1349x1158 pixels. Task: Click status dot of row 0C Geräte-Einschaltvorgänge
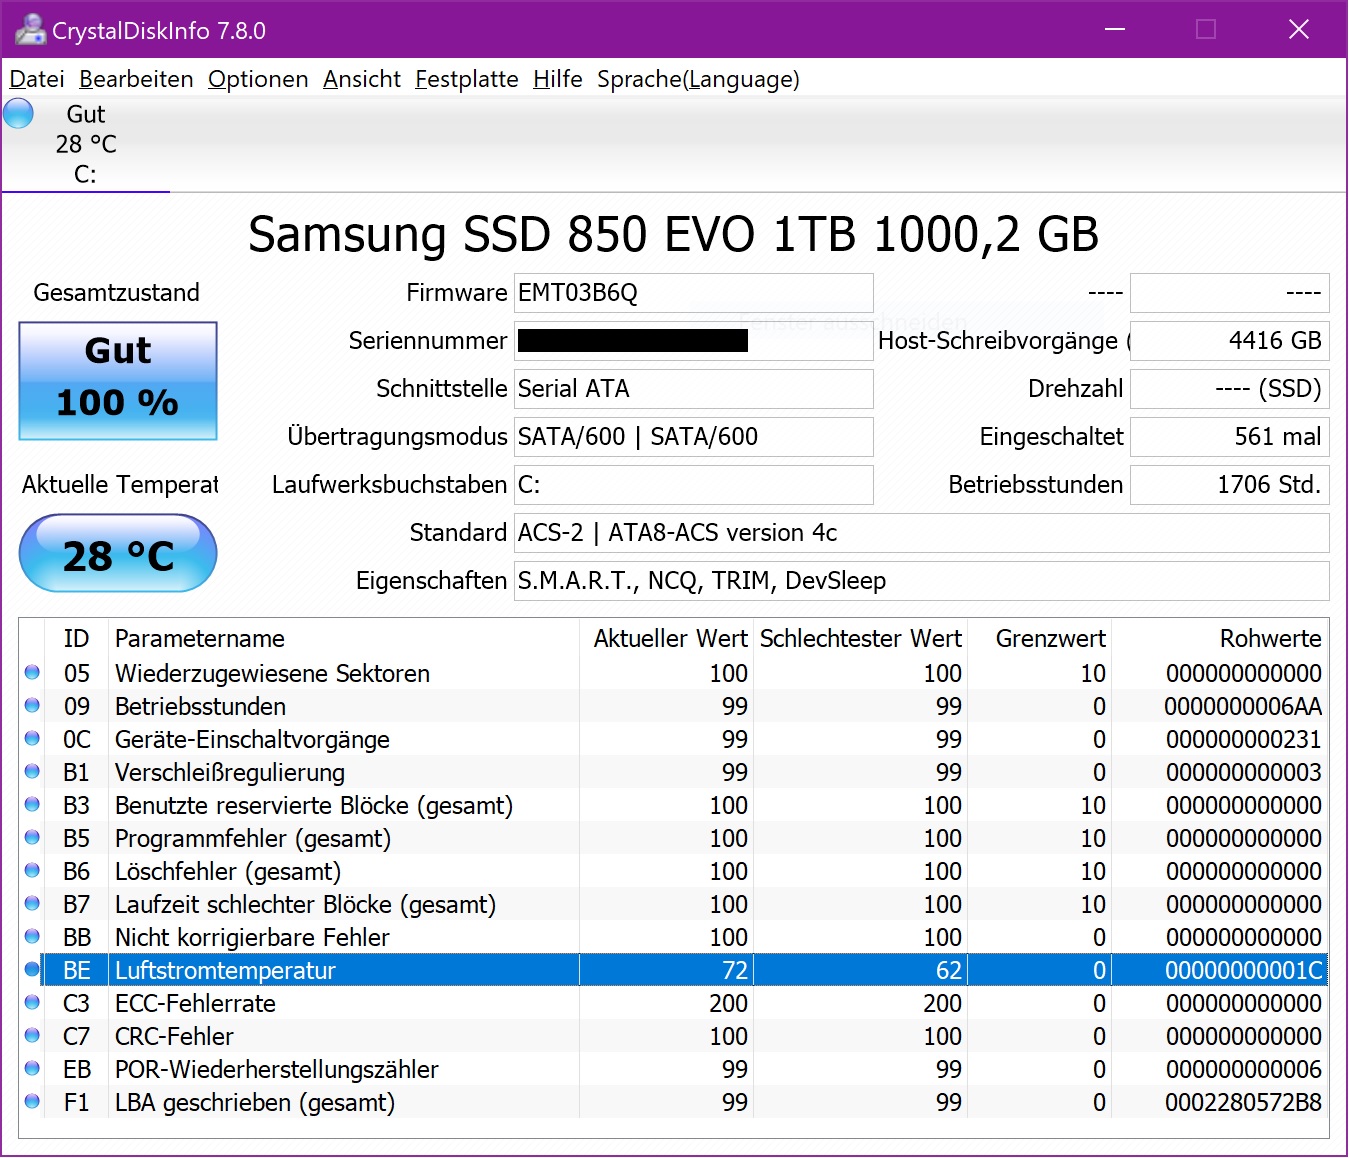tap(32, 739)
